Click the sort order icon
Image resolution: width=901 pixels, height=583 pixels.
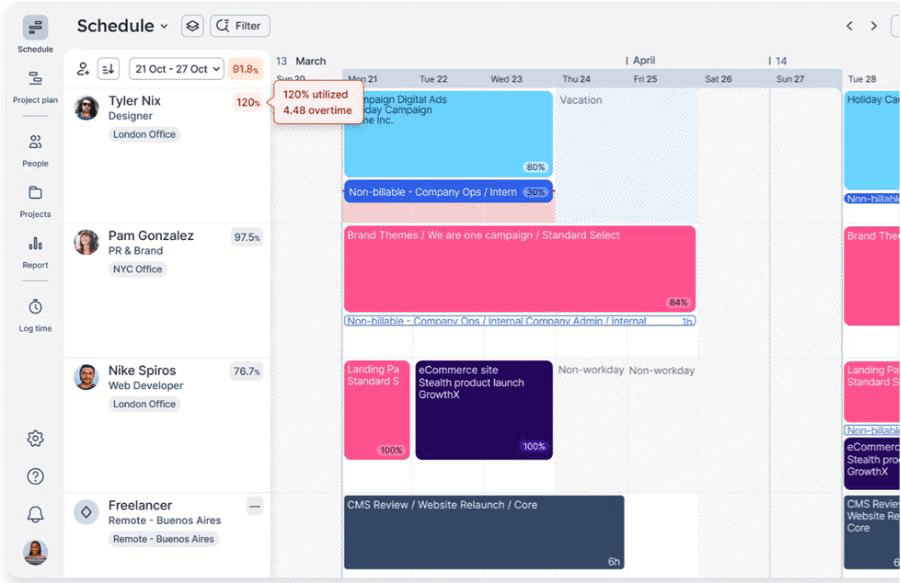[x=108, y=69]
